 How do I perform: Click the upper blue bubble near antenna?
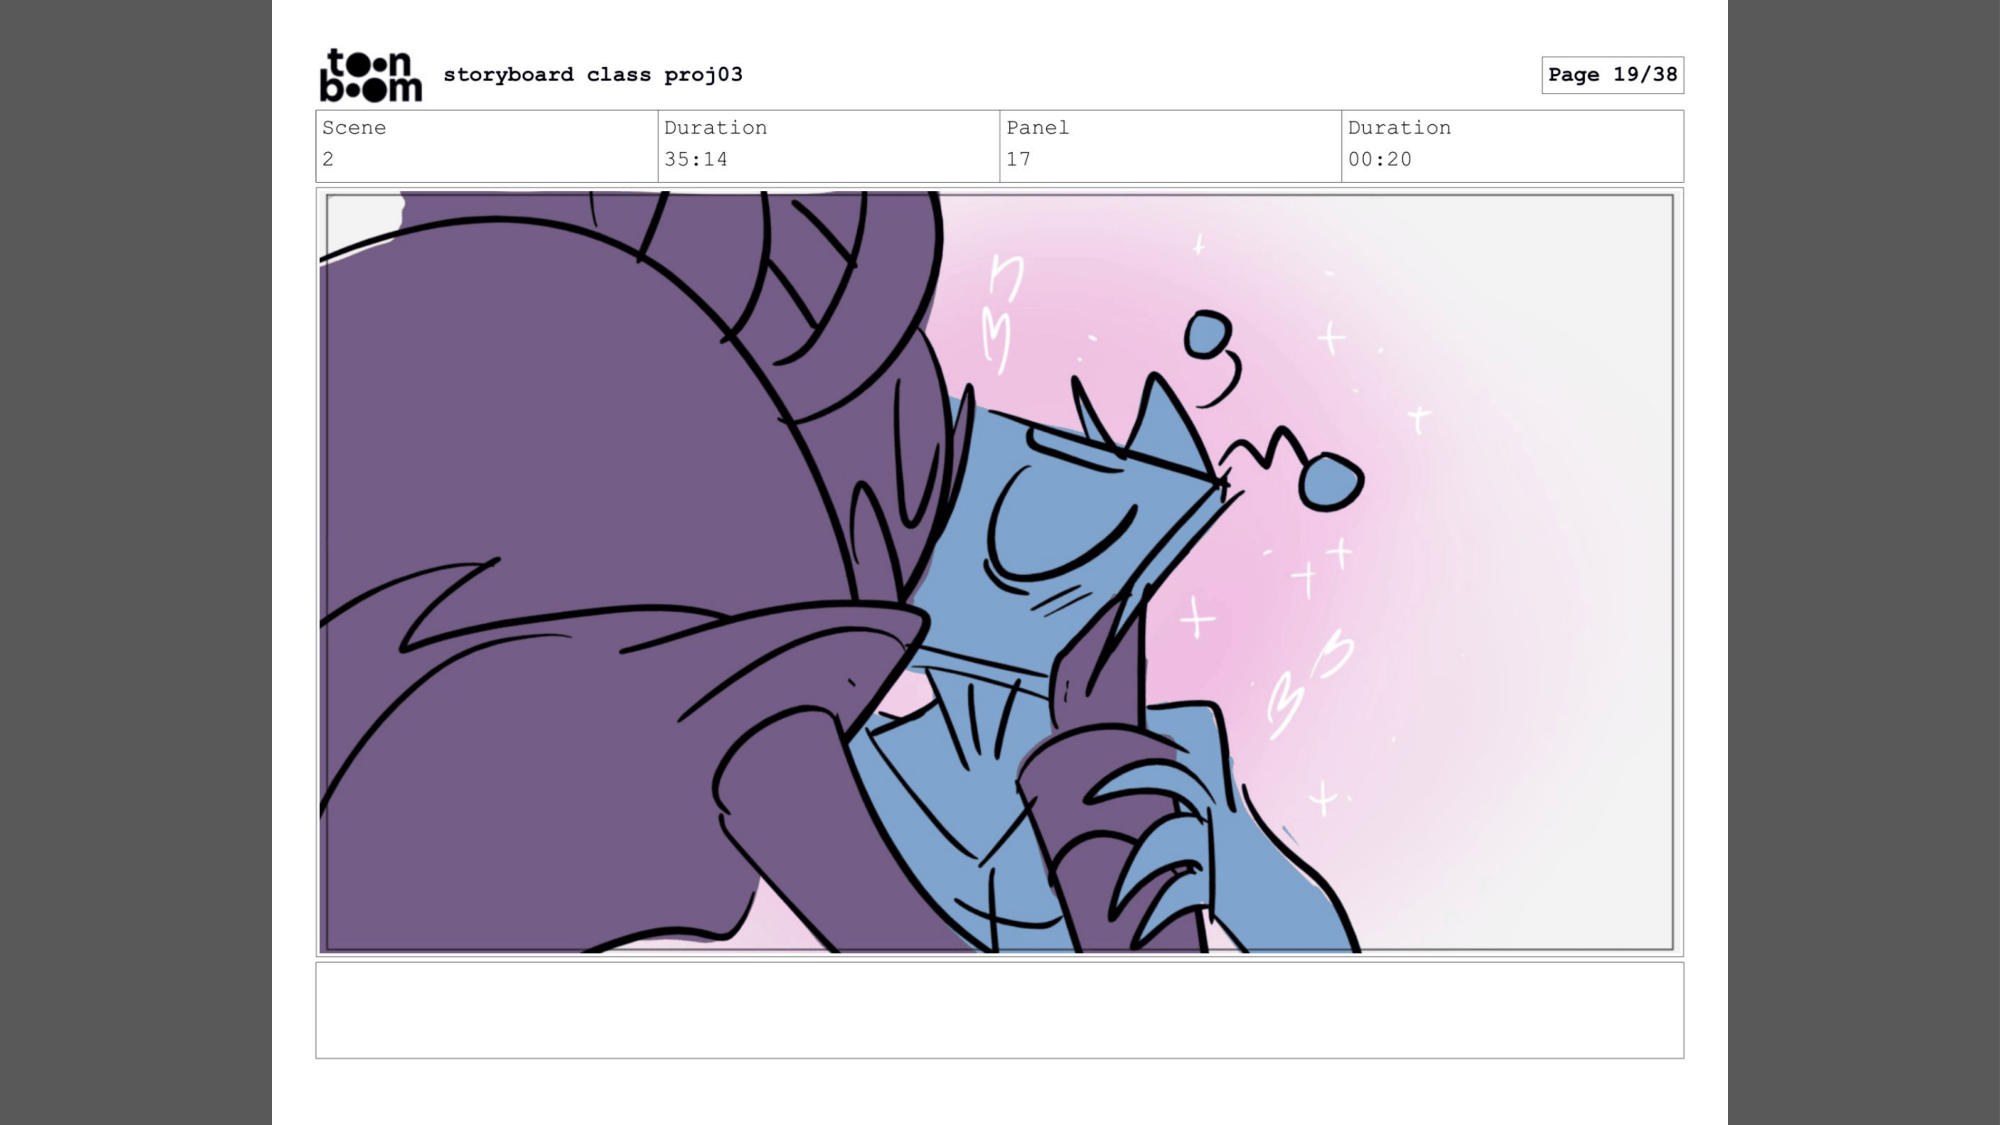tap(1208, 334)
